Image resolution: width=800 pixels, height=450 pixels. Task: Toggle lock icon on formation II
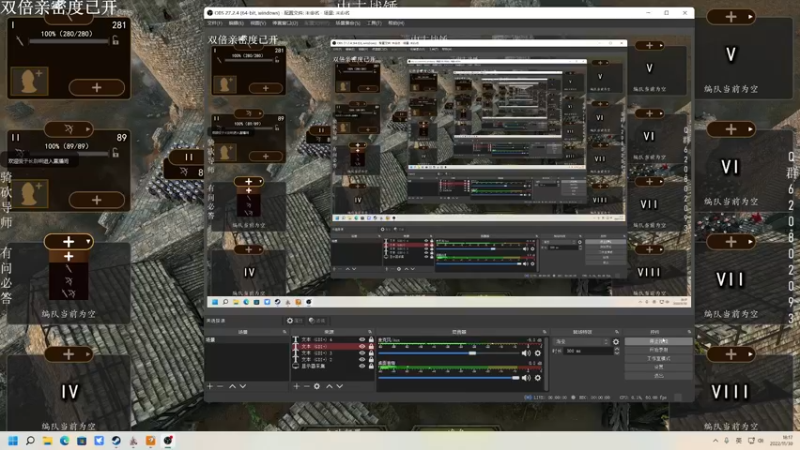pos(115,152)
